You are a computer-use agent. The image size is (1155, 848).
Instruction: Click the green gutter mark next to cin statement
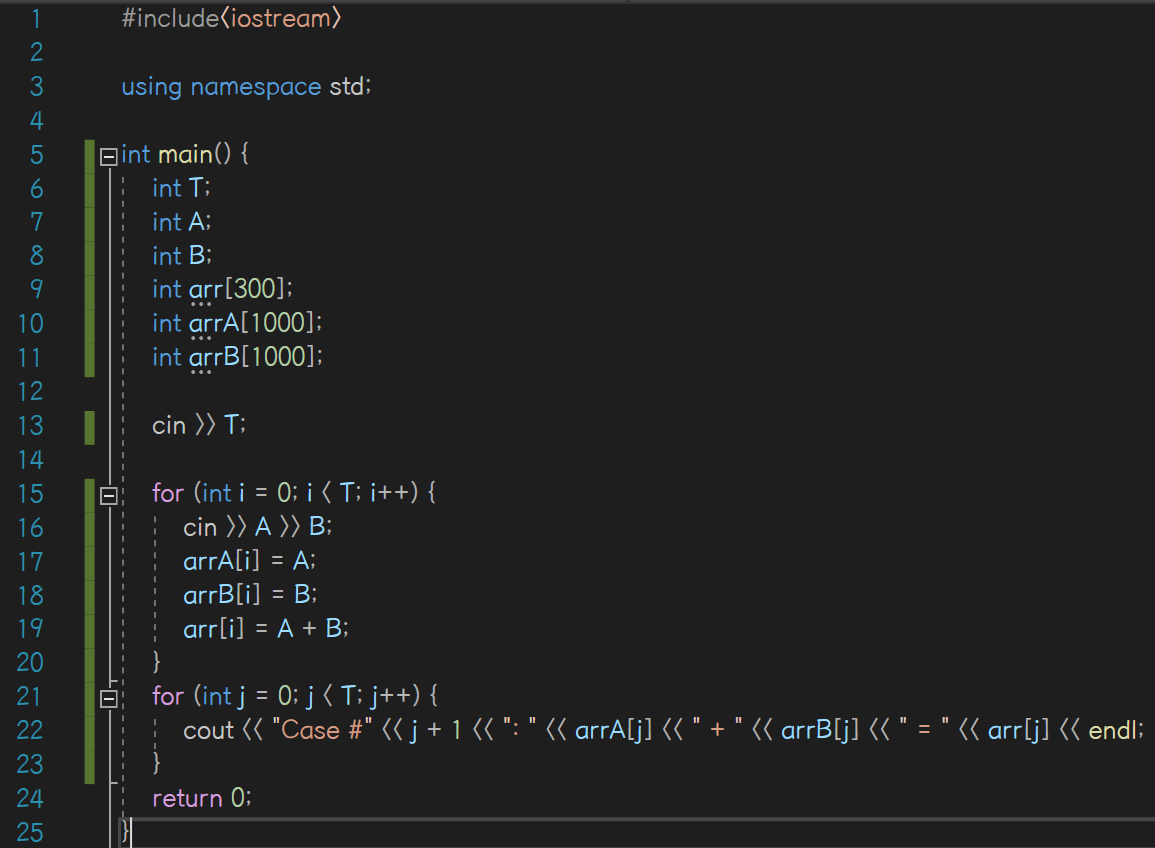coord(89,425)
